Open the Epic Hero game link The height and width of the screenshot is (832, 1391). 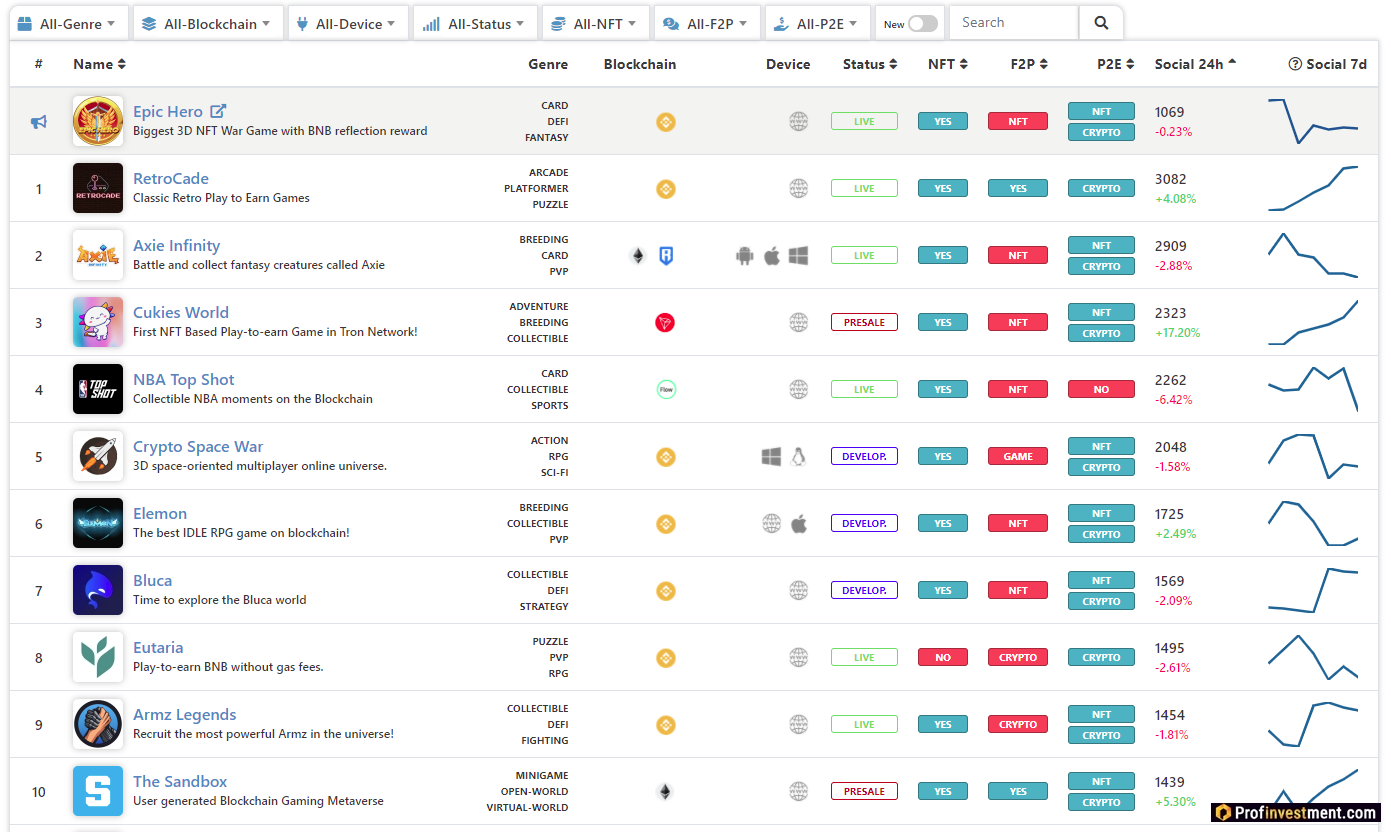click(x=168, y=112)
